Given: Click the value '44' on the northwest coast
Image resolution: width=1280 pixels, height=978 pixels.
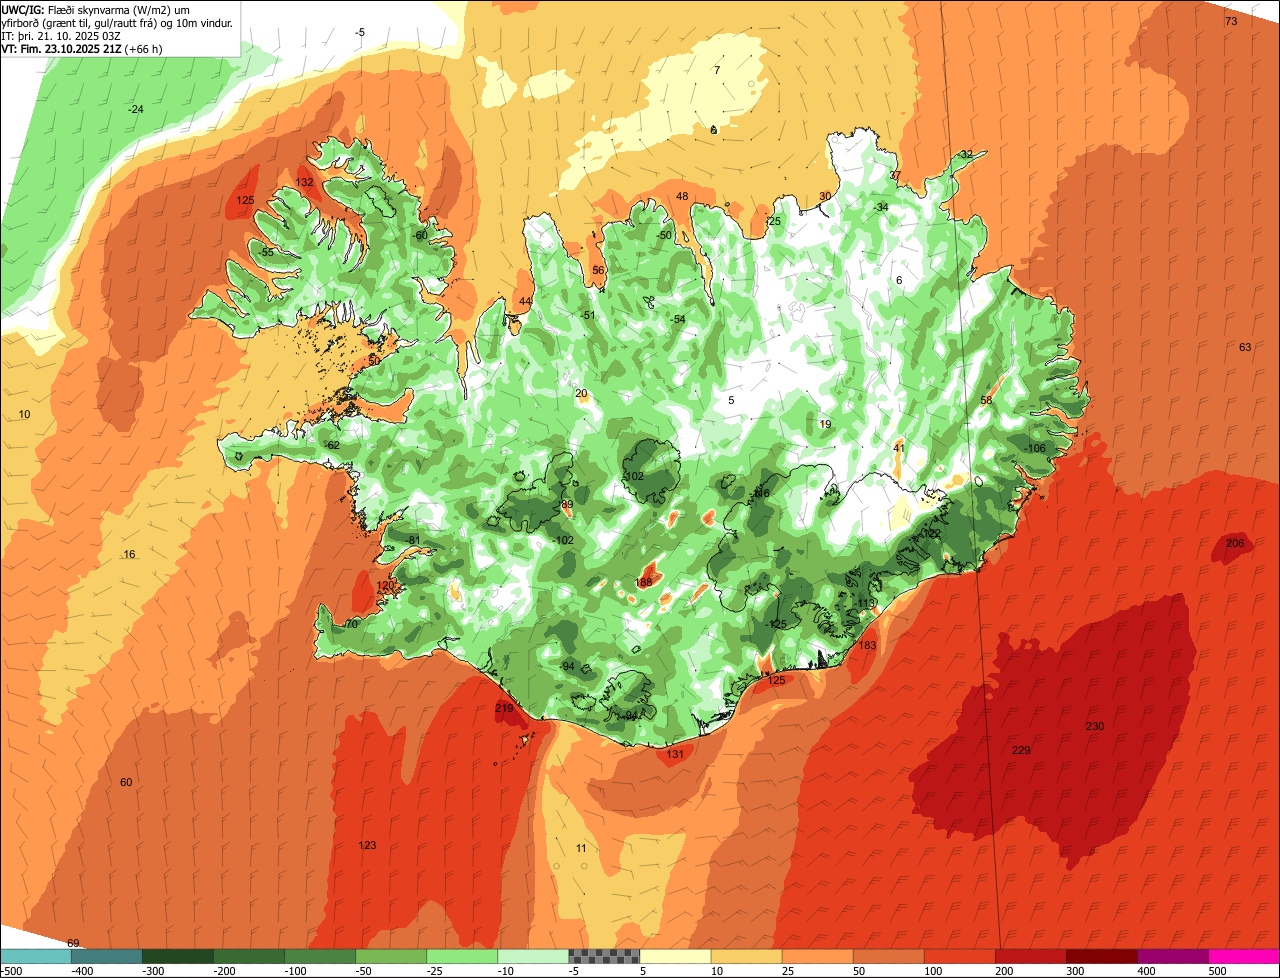Looking at the screenshot, I should tap(525, 301).
